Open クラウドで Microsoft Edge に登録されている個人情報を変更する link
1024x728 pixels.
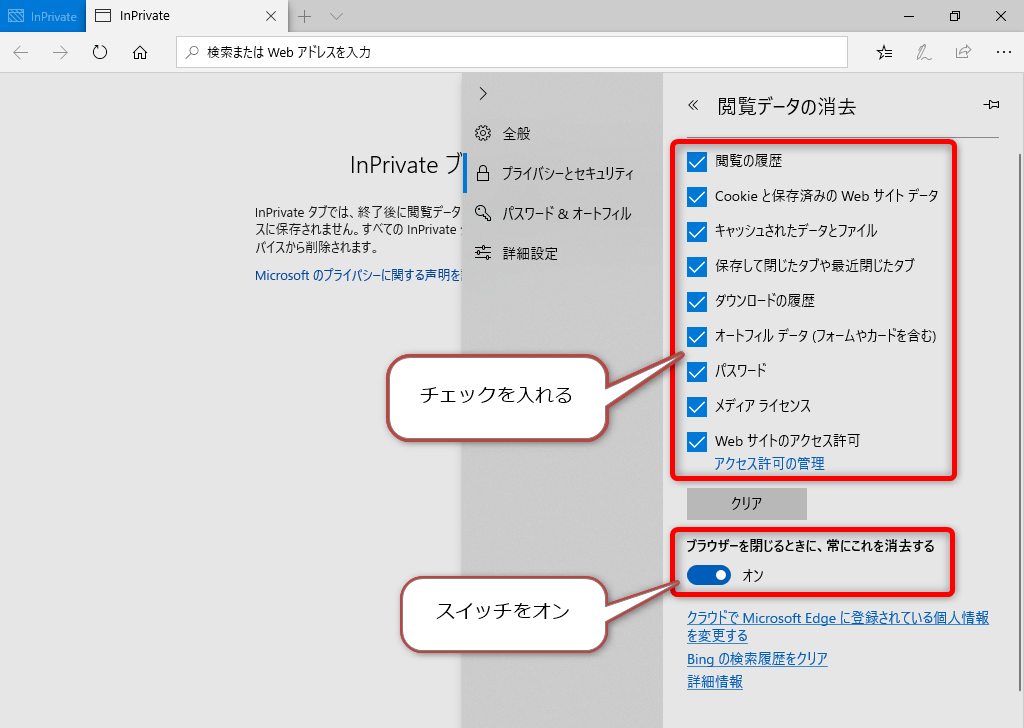[838, 626]
